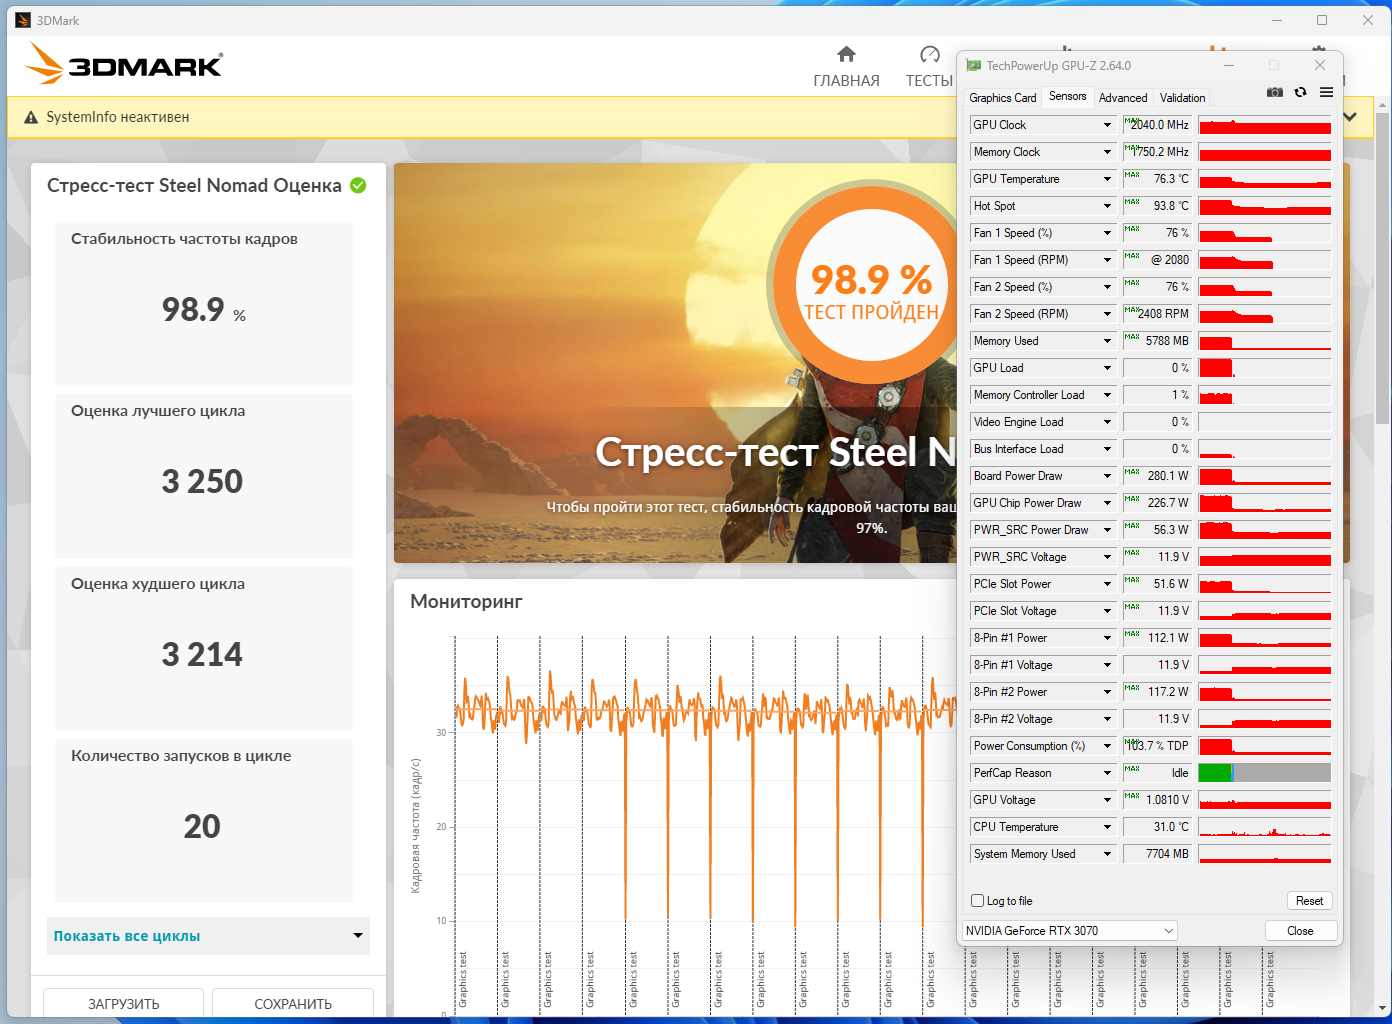
Task: Open the Fan 1 Speed (%) dropdown
Action: (x=1108, y=233)
